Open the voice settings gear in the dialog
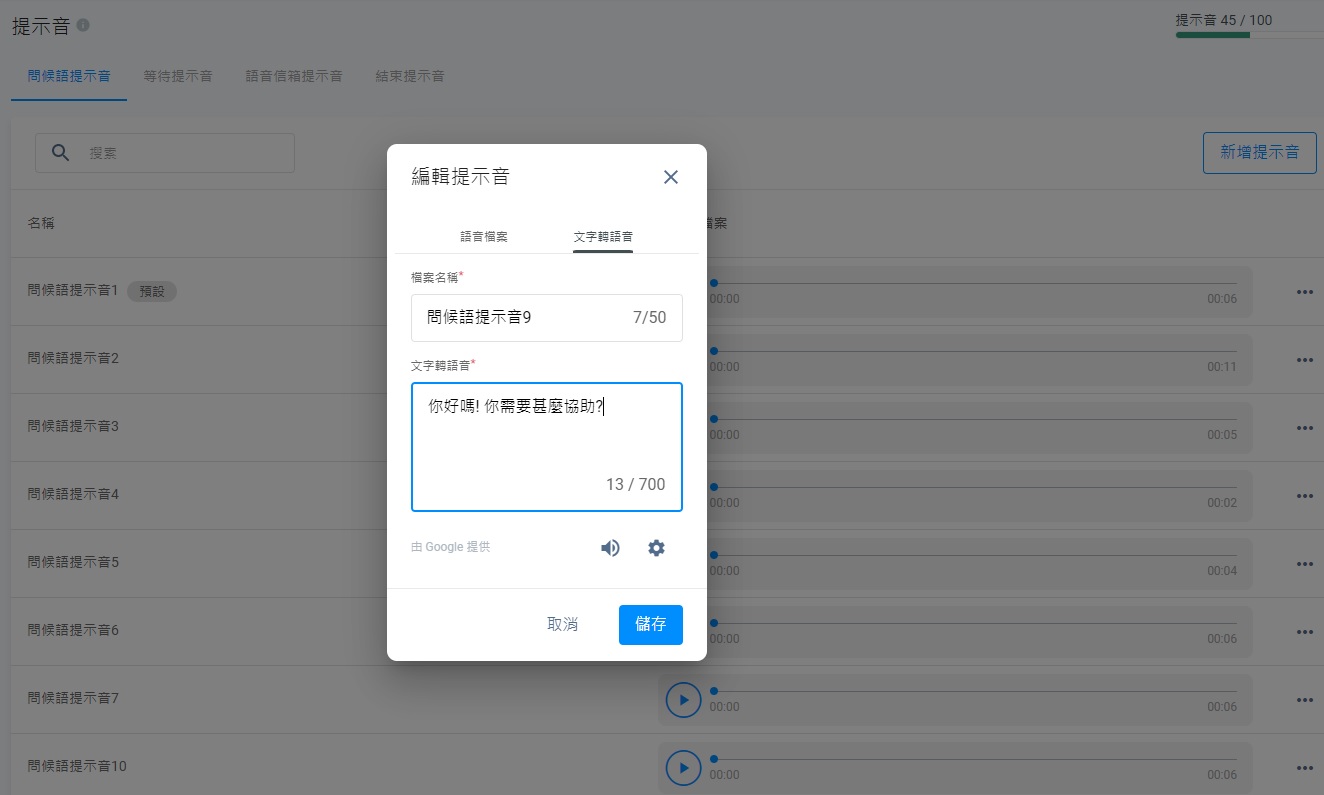Image resolution: width=1324 pixels, height=795 pixels. click(656, 548)
